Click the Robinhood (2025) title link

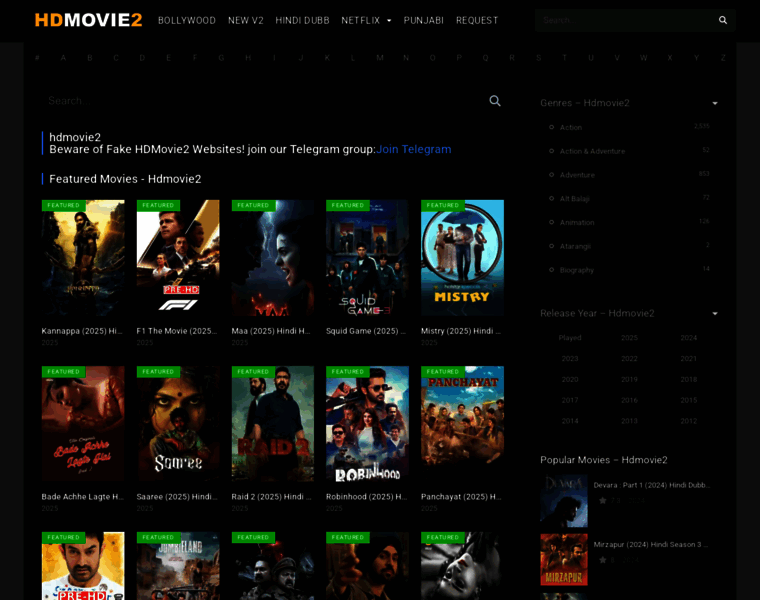pyautogui.click(x=366, y=497)
